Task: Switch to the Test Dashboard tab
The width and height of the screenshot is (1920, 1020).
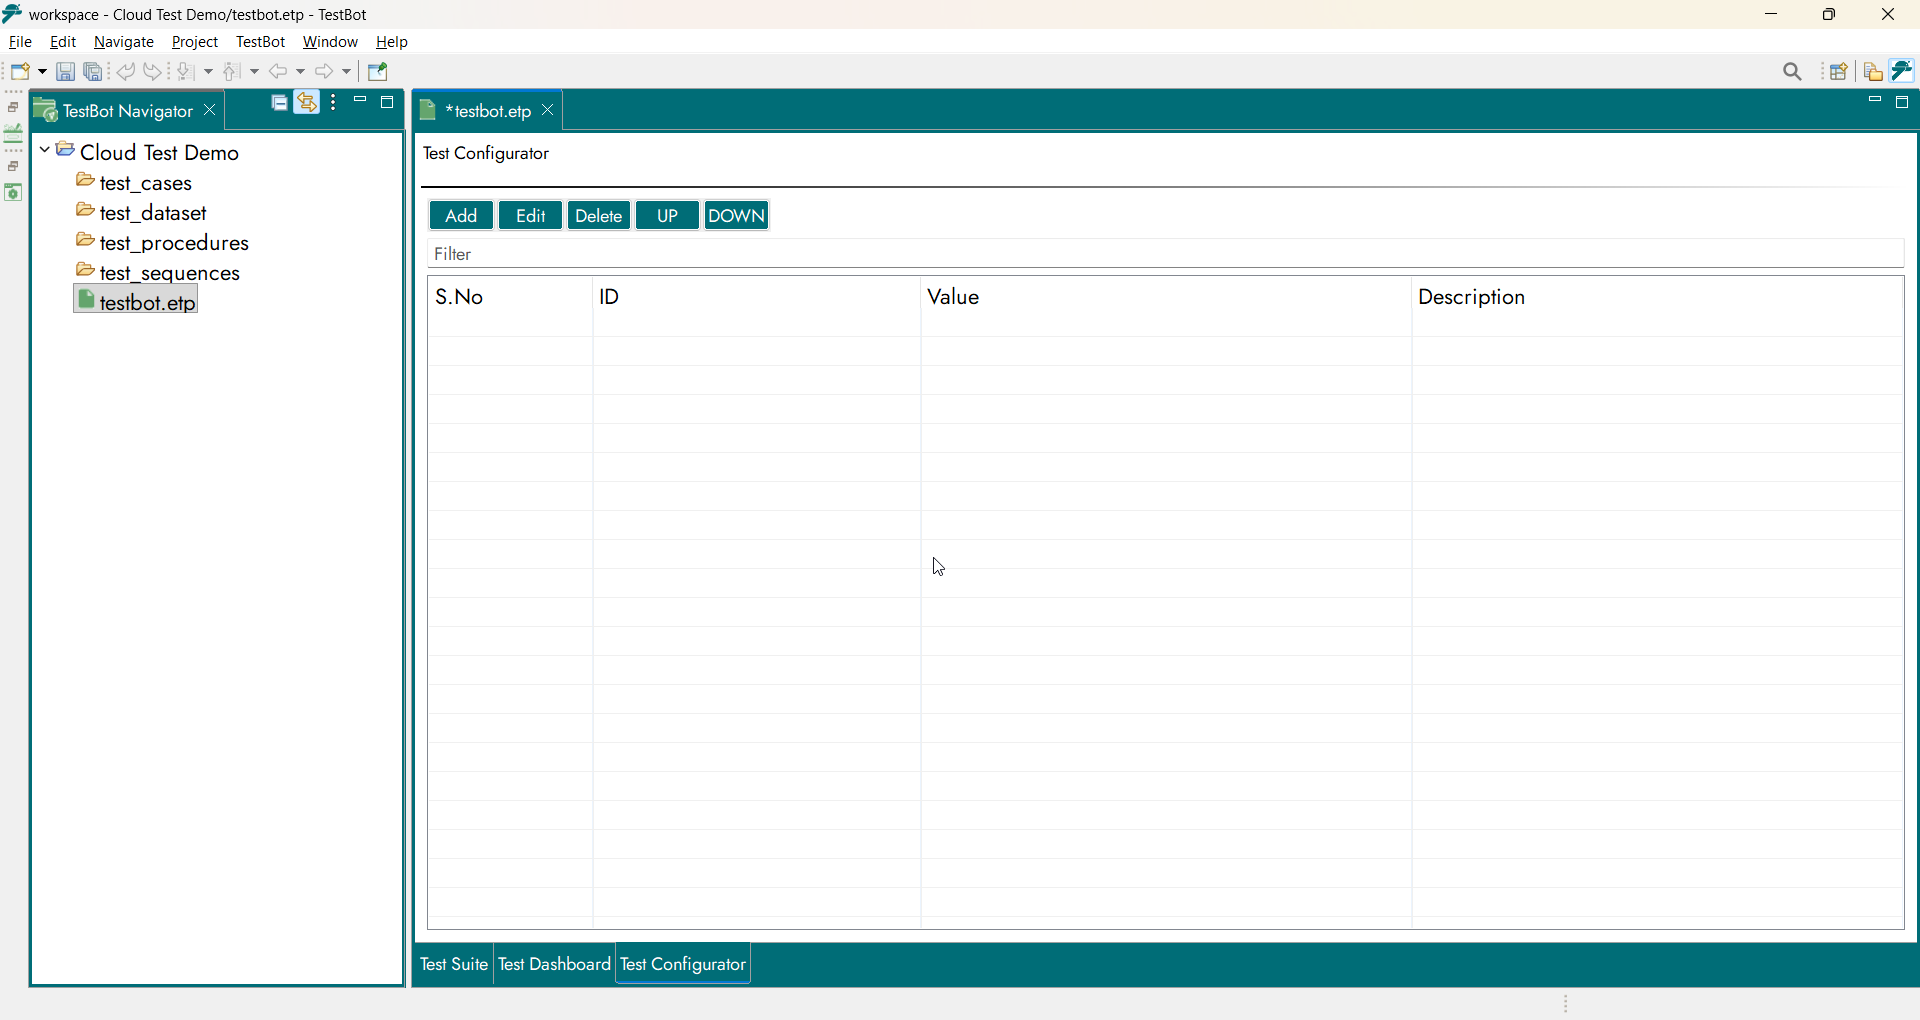Action: pyautogui.click(x=554, y=965)
